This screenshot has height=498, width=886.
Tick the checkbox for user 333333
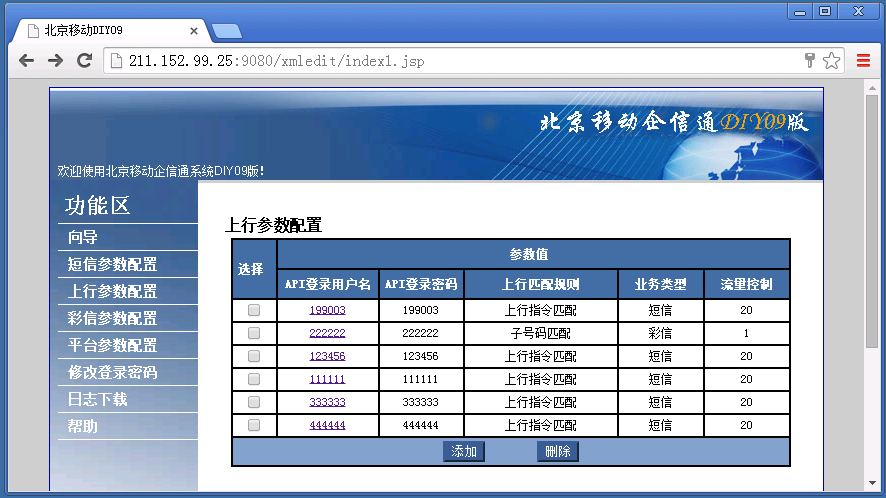tap(254, 402)
